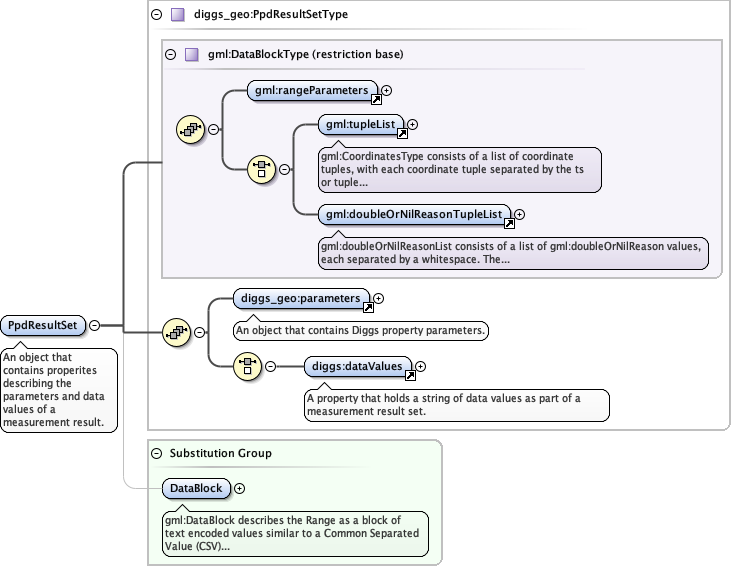Collapse the PpdResultSet root element

pos(94,325)
